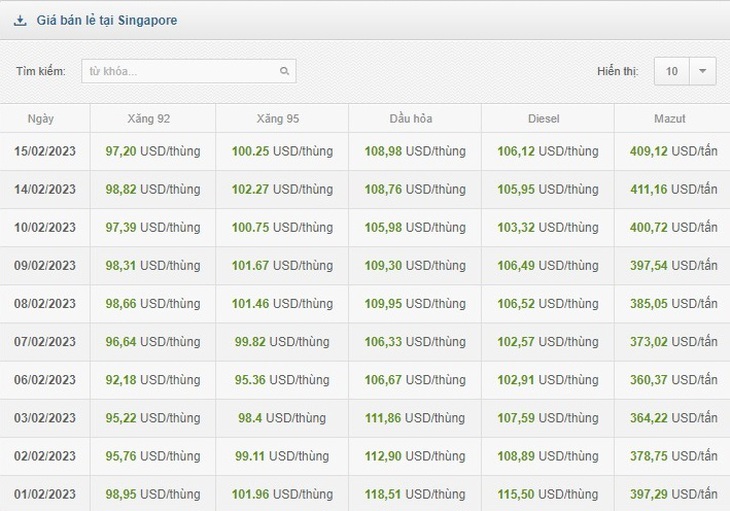Sort by the Diesel column header
This screenshot has width=730, height=511.
click(543, 119)
